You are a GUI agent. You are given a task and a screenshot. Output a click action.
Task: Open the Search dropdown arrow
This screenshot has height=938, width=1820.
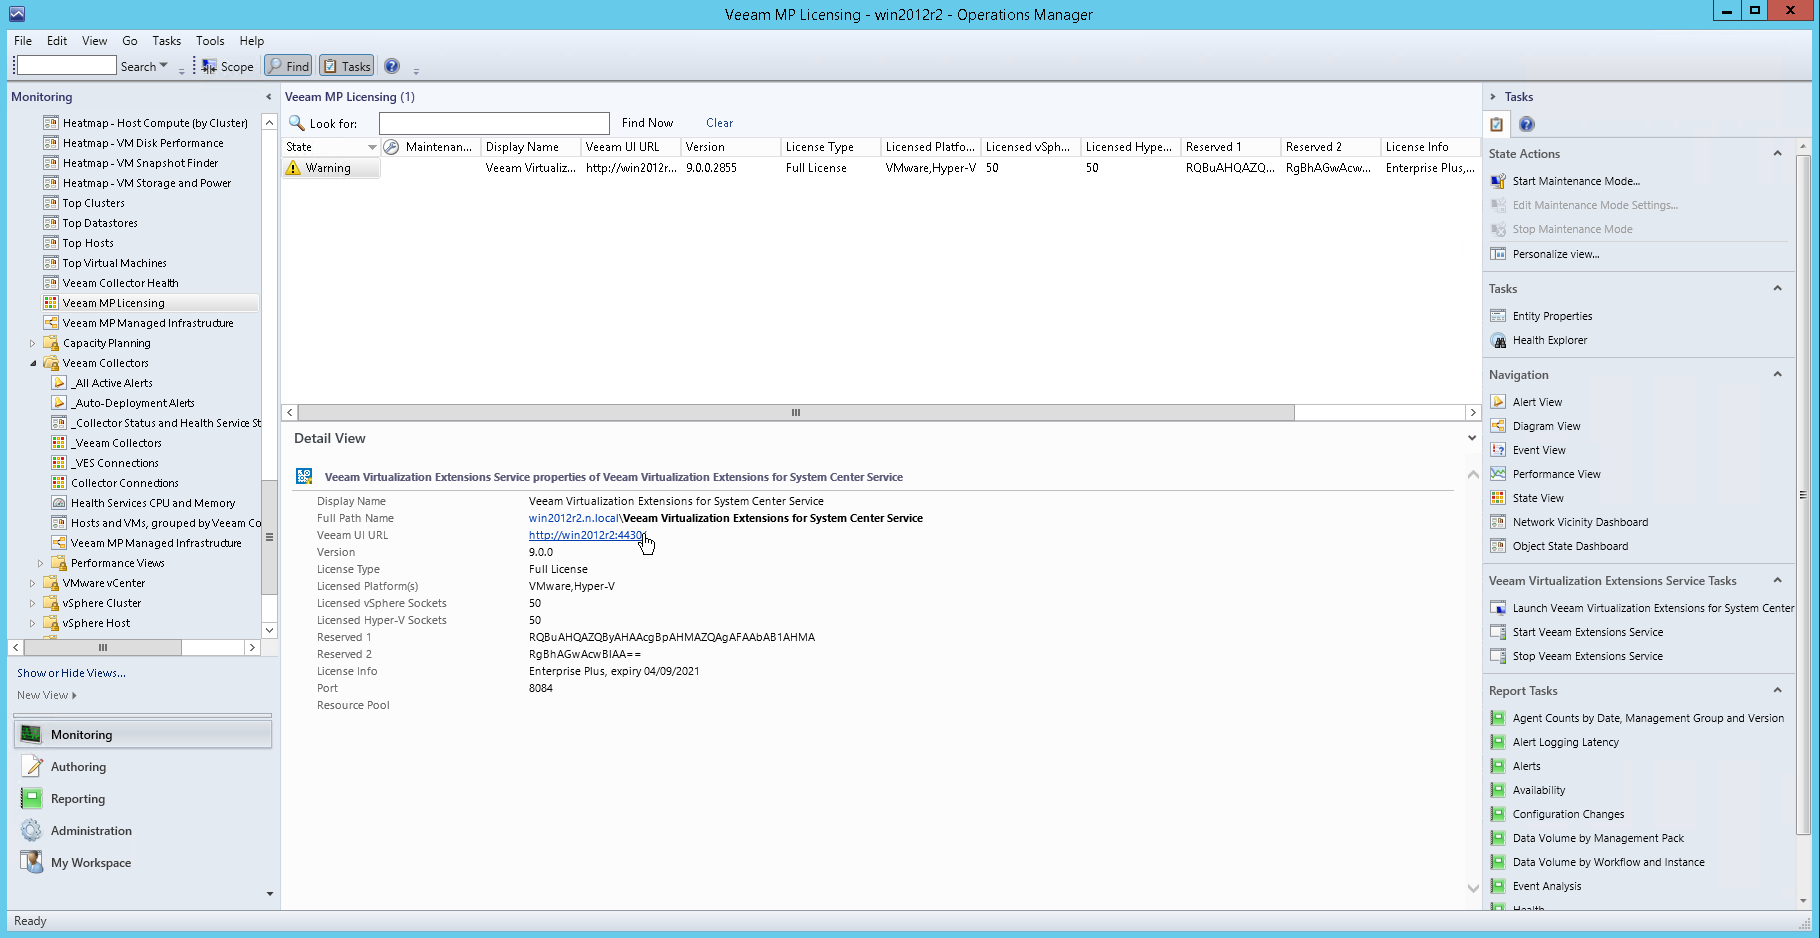(164, 66)
